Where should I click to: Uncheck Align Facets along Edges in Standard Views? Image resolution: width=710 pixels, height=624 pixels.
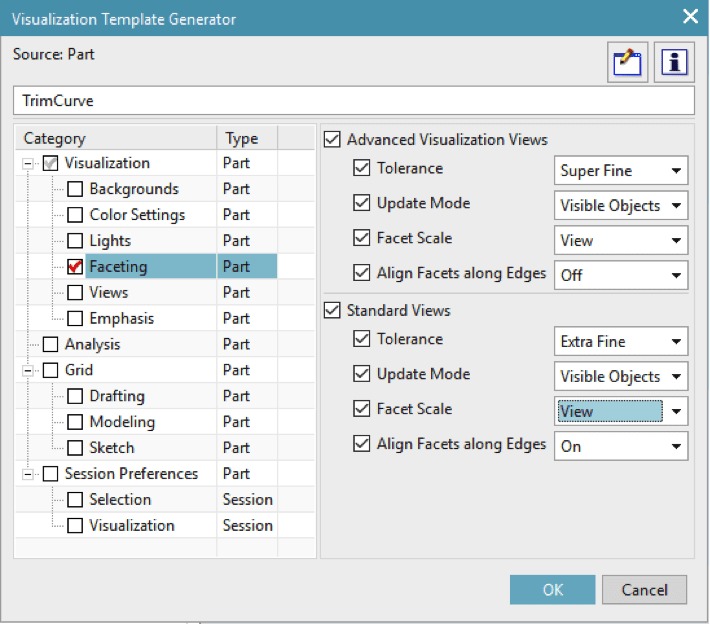(361, 444)
